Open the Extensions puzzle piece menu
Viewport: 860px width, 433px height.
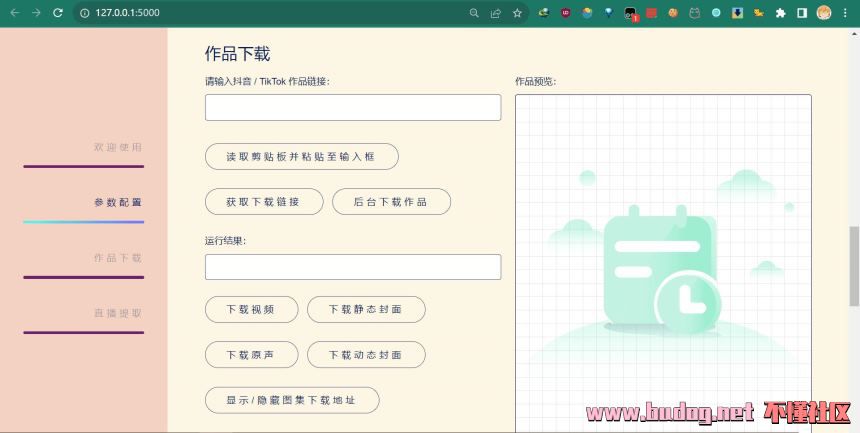click(780, 13)
